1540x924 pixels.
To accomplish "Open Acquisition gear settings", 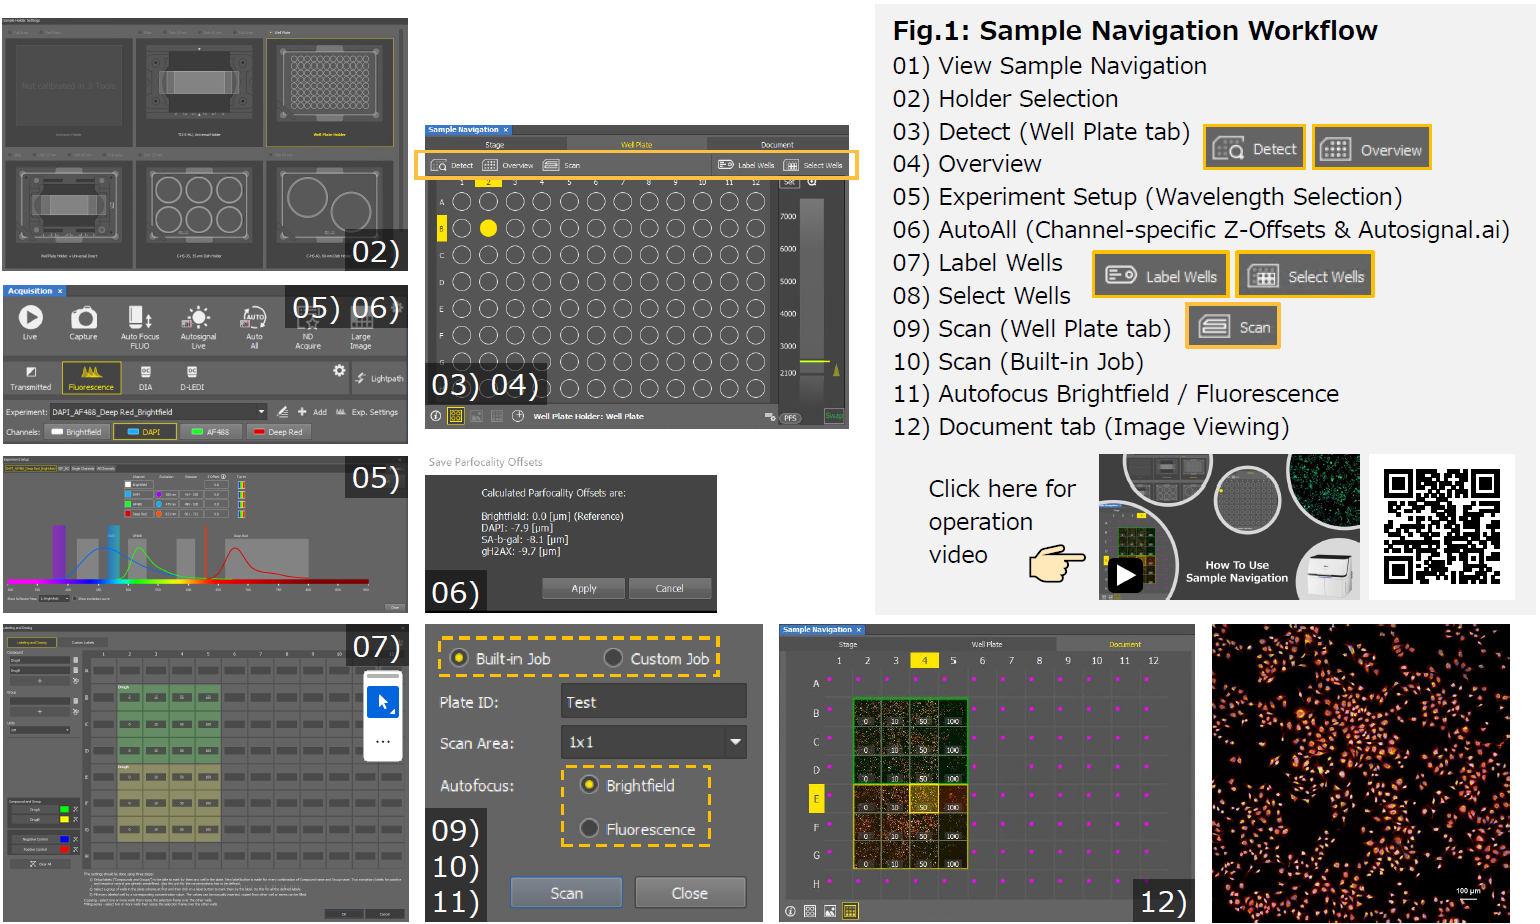I will 339,371.
